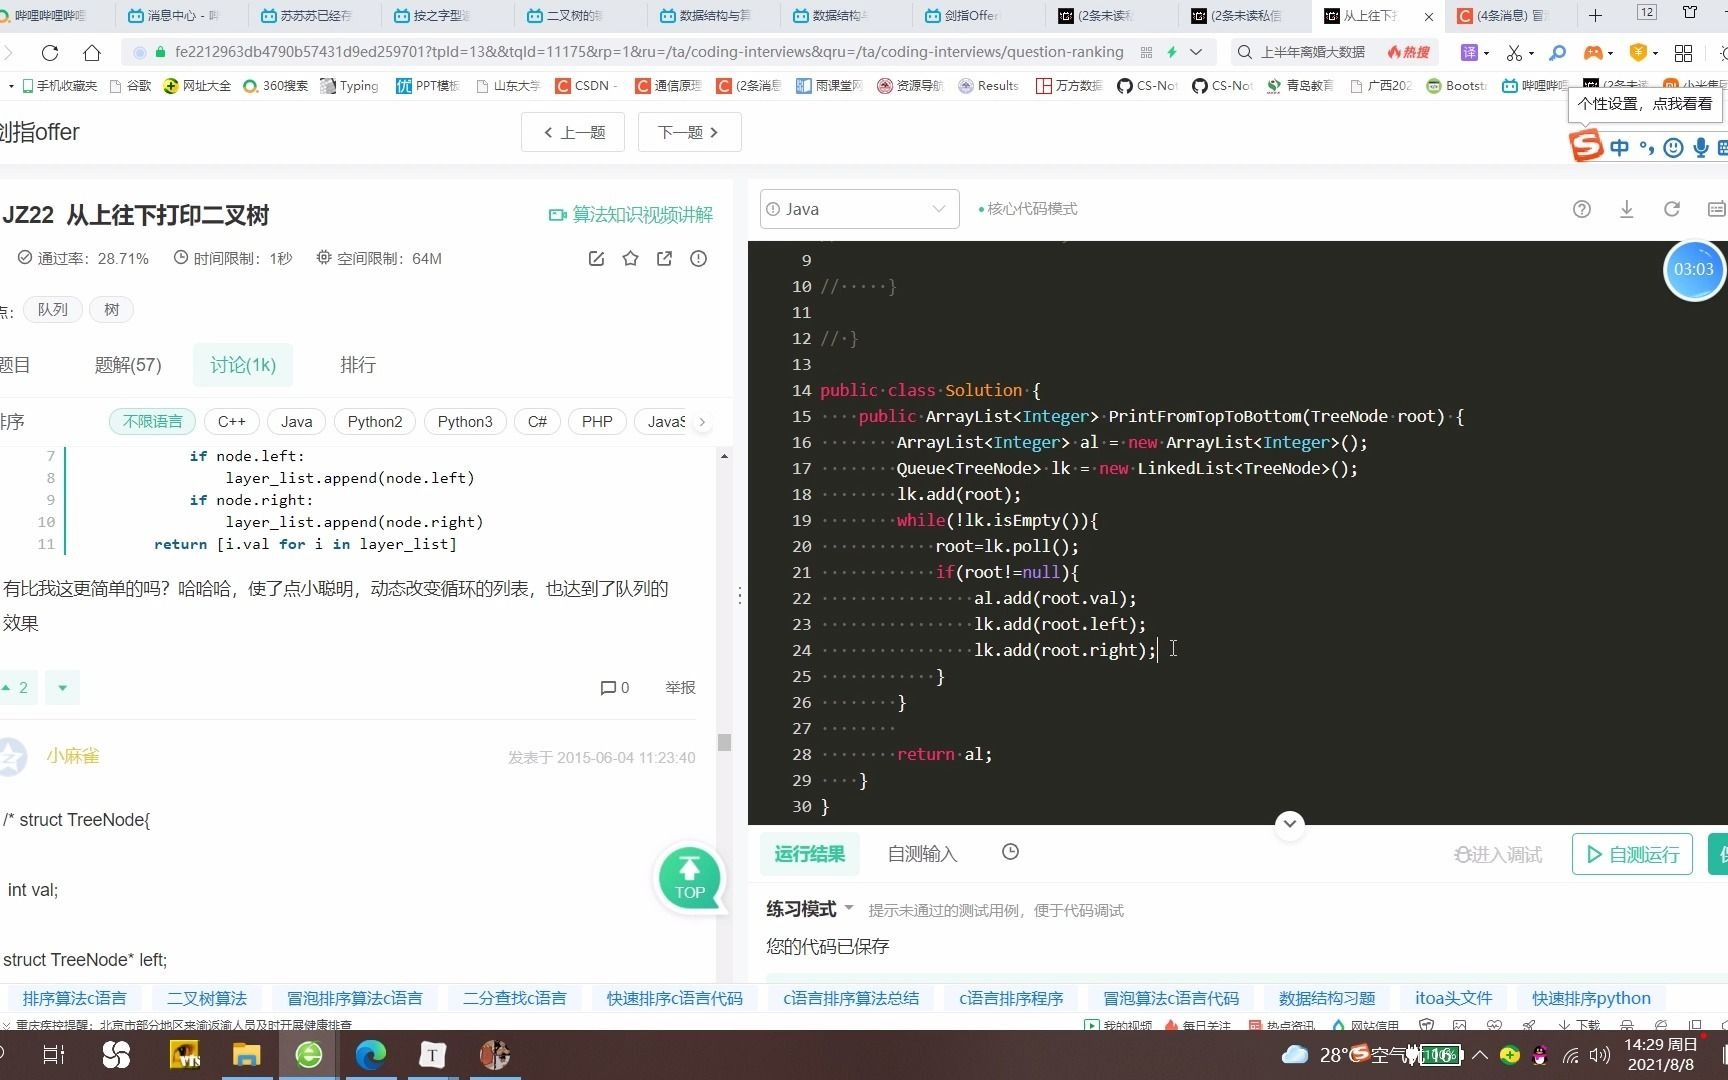Click the 树 knowledge tag
Screen dimensions: 1728x1080
pos(111,309)
